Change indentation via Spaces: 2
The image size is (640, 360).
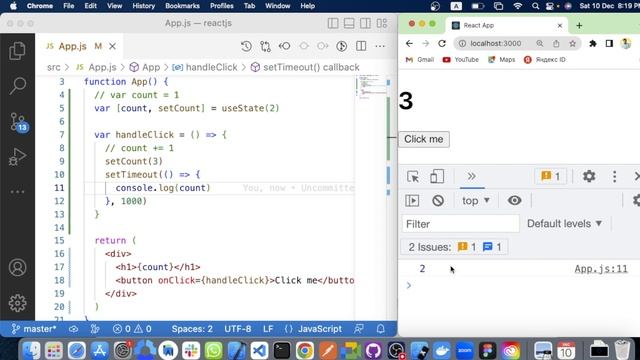[x=192, y=329]
